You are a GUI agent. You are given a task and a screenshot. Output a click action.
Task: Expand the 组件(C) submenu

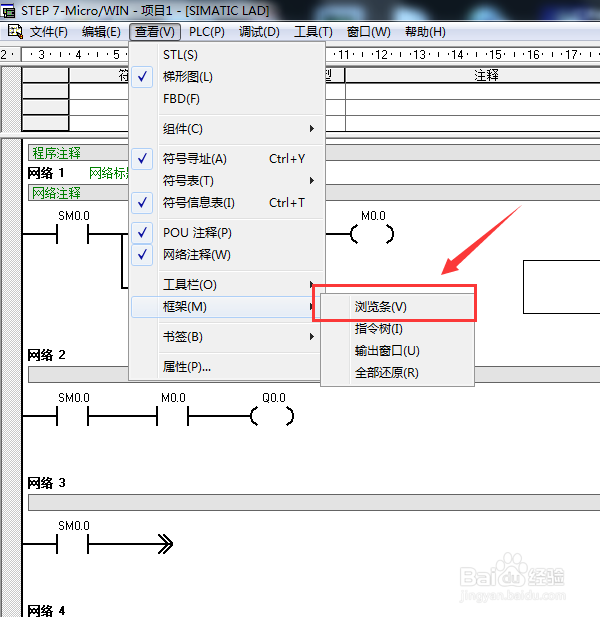pos(227,129)
